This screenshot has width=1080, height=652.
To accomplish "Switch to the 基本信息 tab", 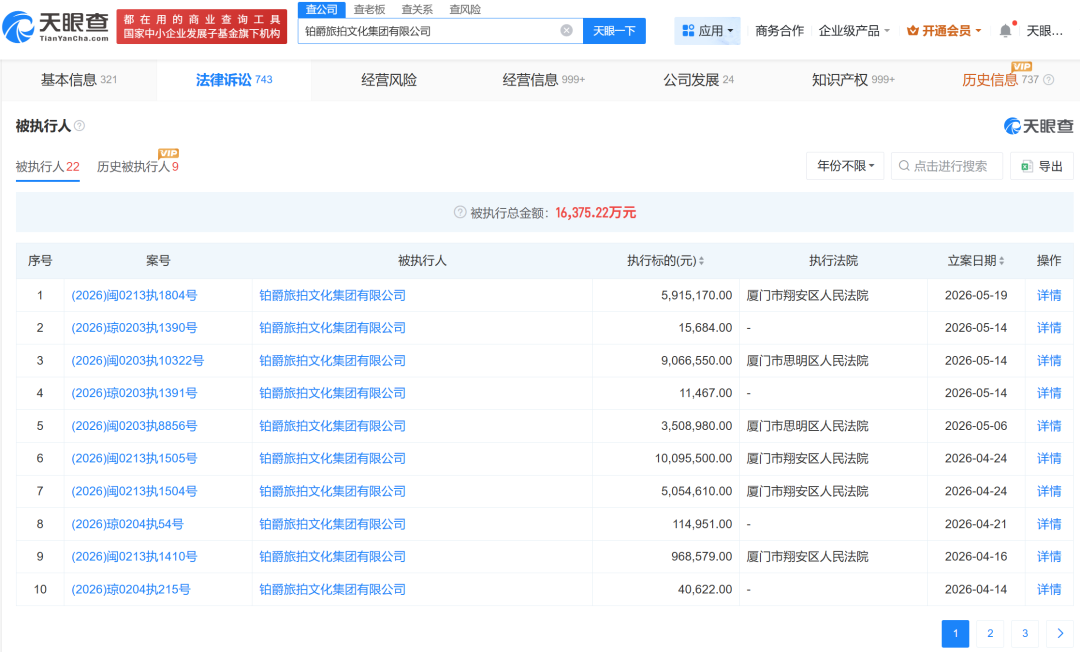I will coord(79,80).
